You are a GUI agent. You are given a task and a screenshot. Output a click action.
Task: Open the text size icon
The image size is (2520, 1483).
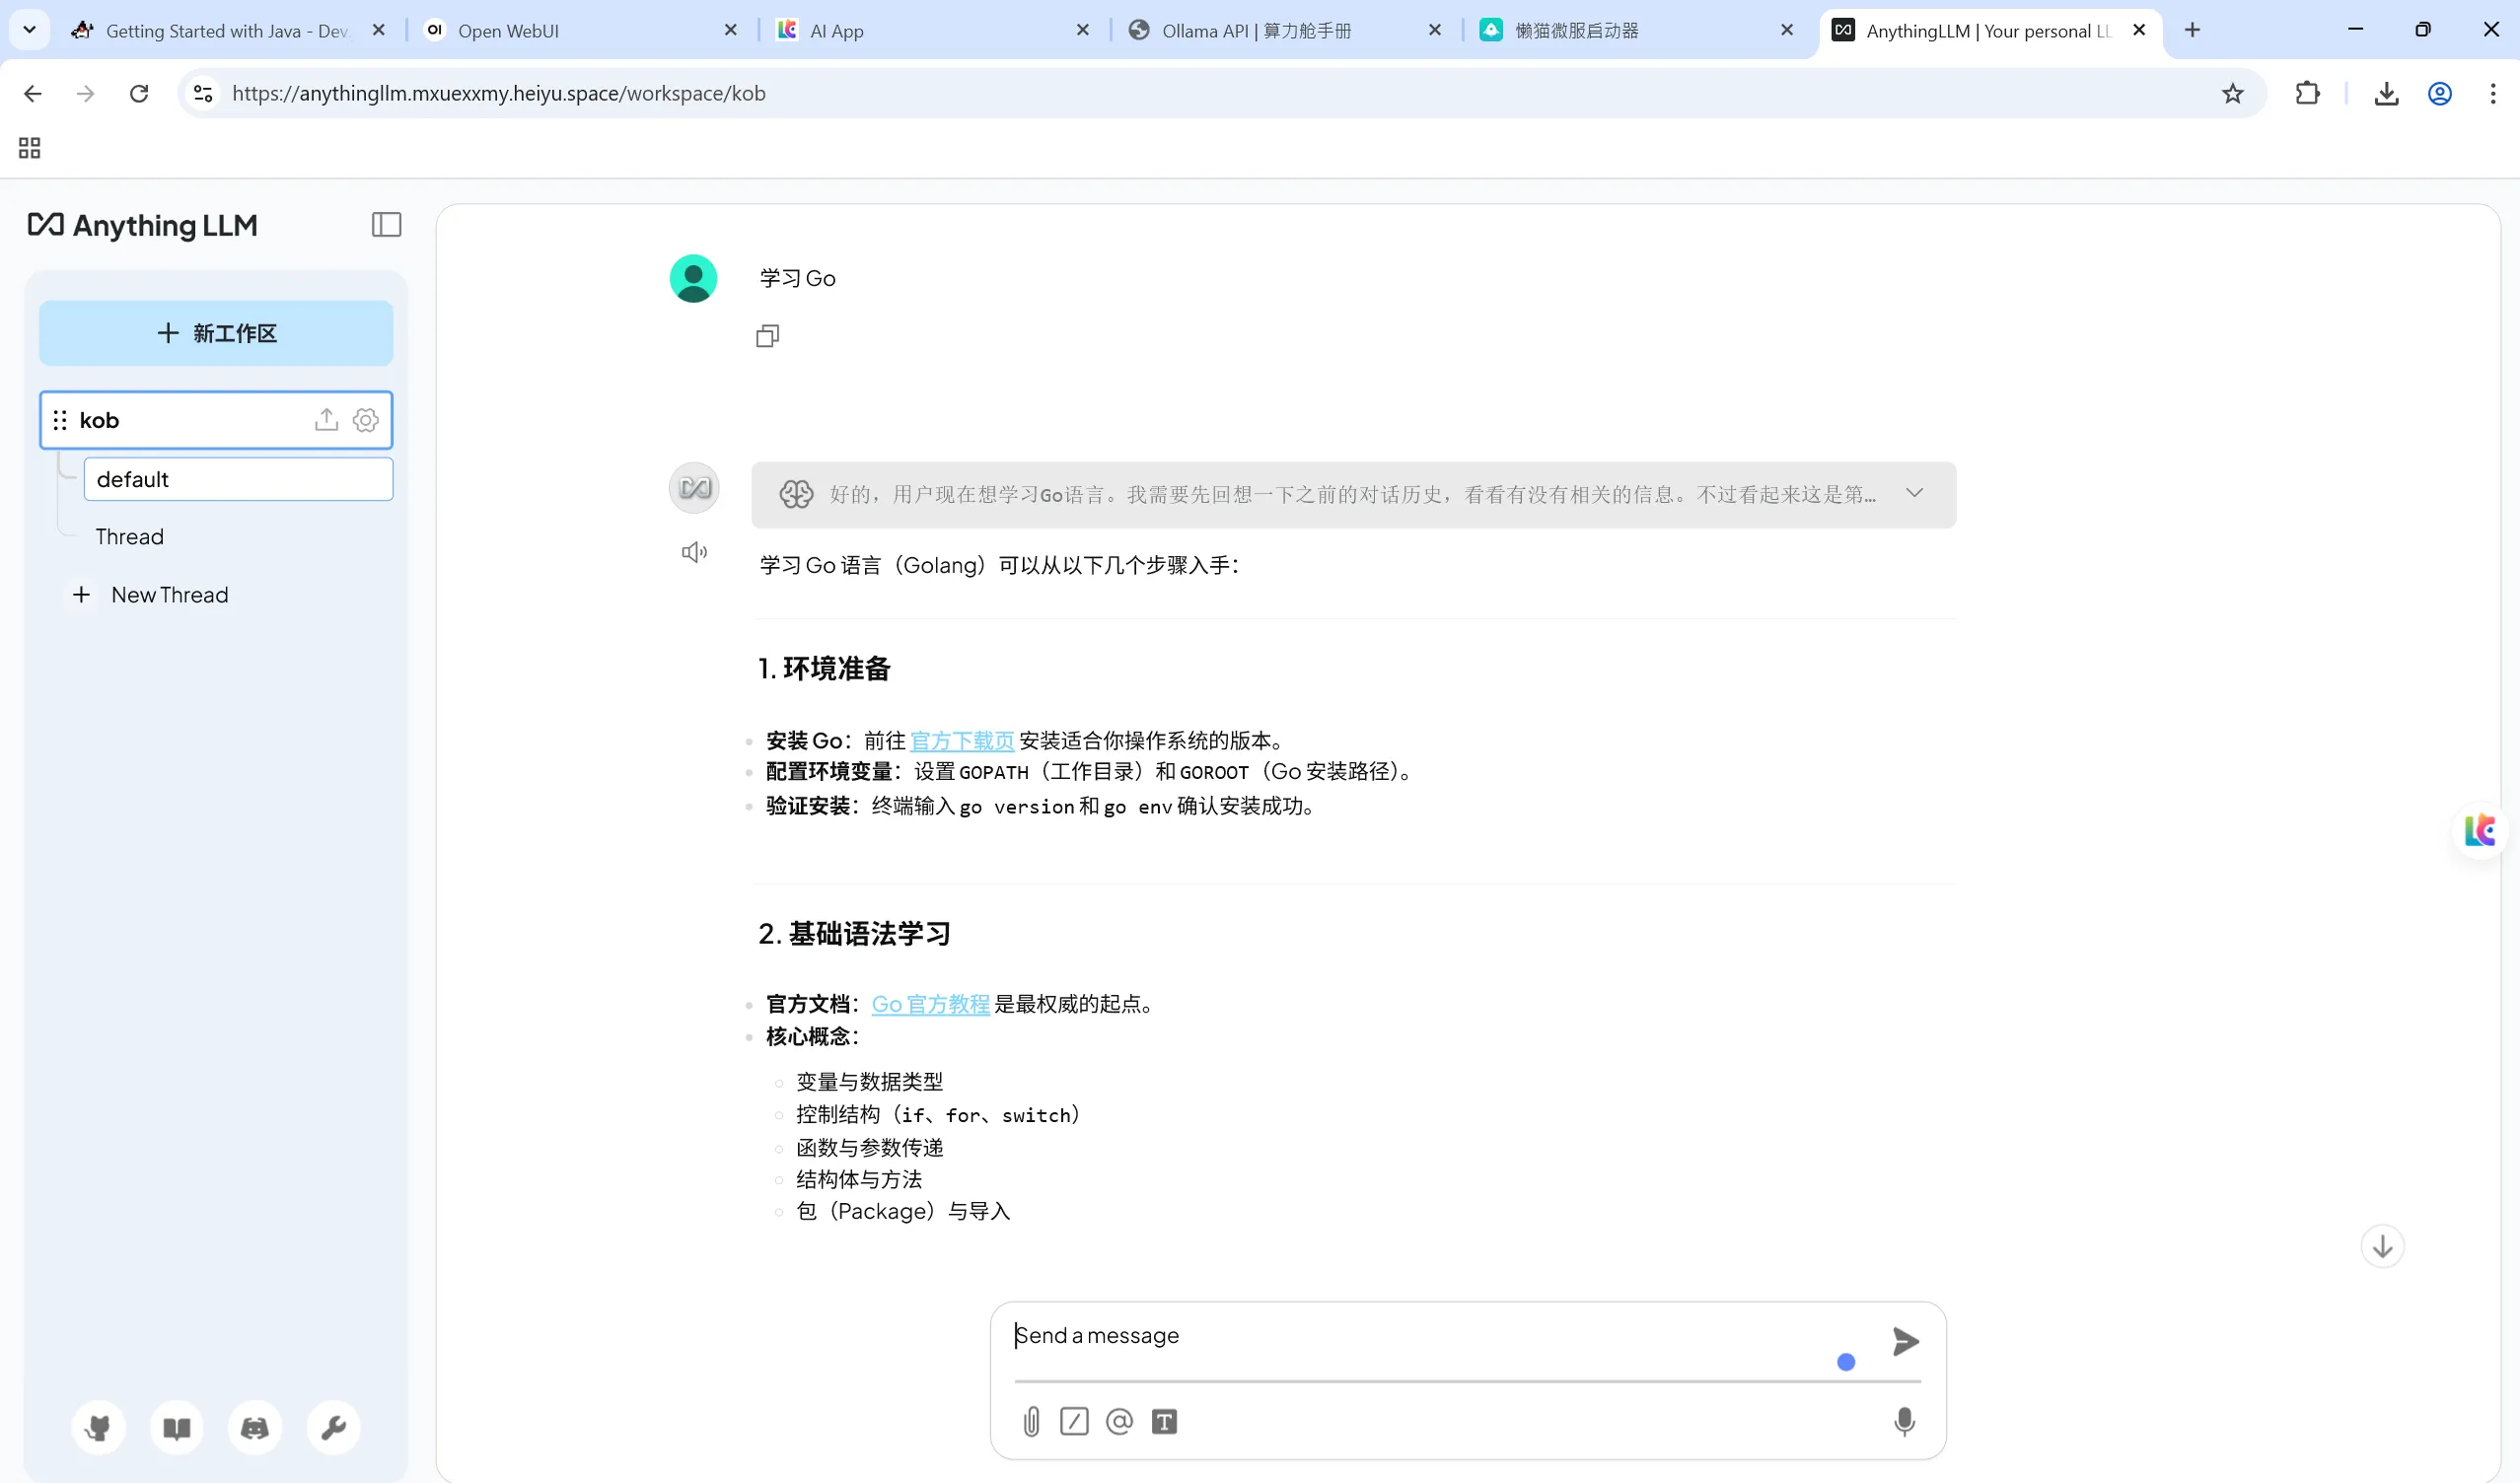tap(1164, 1421)
